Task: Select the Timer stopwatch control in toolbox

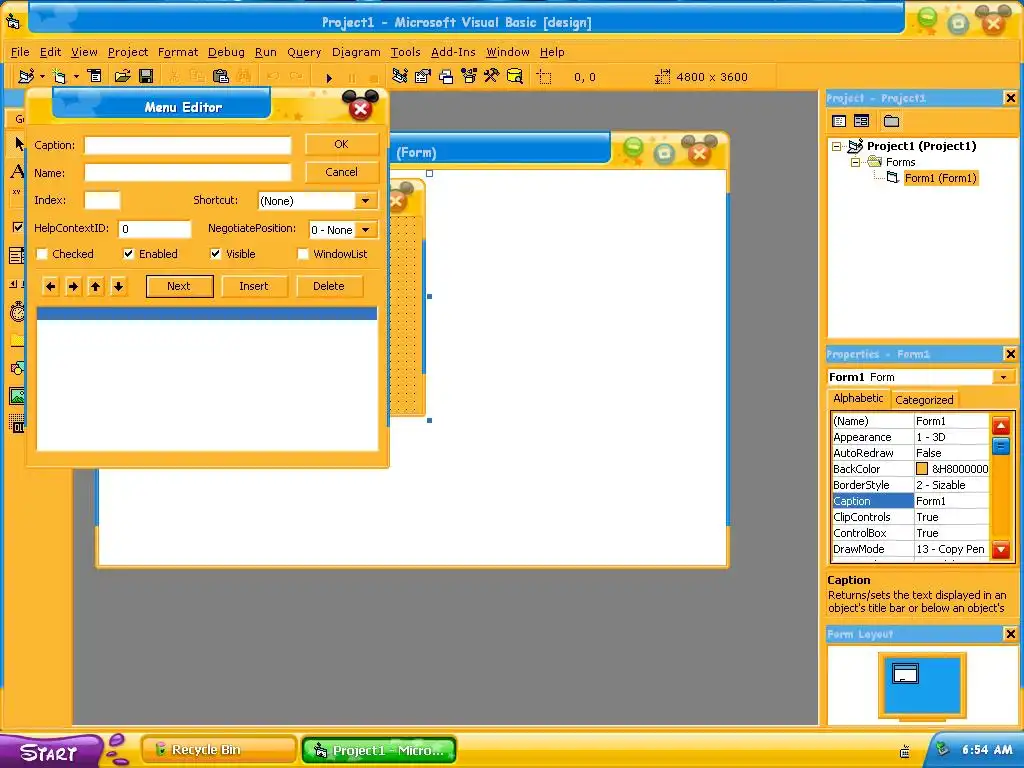Action: (17, 311)
